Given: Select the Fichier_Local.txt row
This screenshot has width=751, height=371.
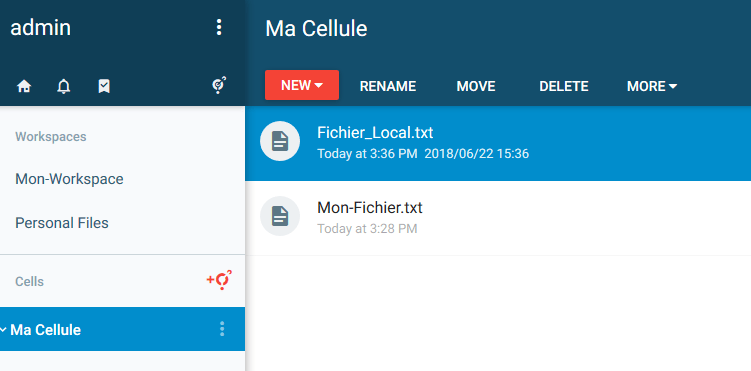Looking at the screenshot, I should (x=498, y=143).
